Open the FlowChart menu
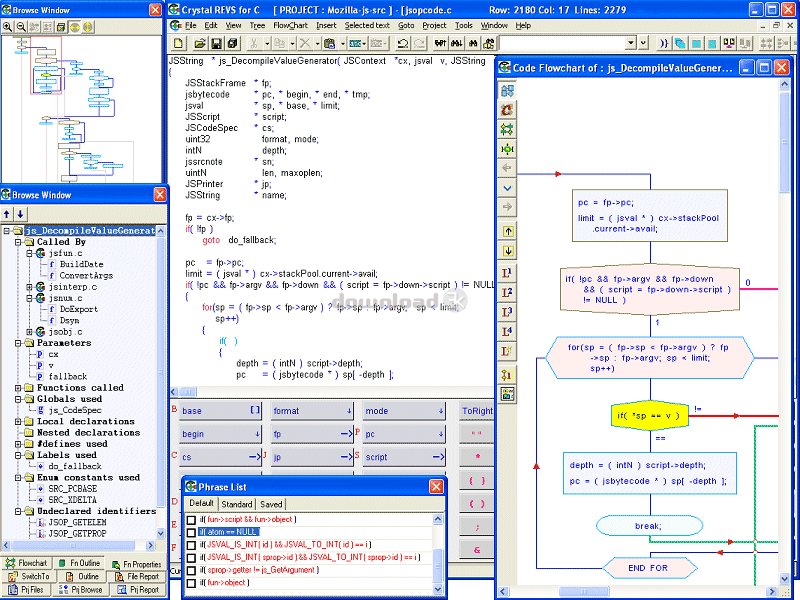 point(290,25)
